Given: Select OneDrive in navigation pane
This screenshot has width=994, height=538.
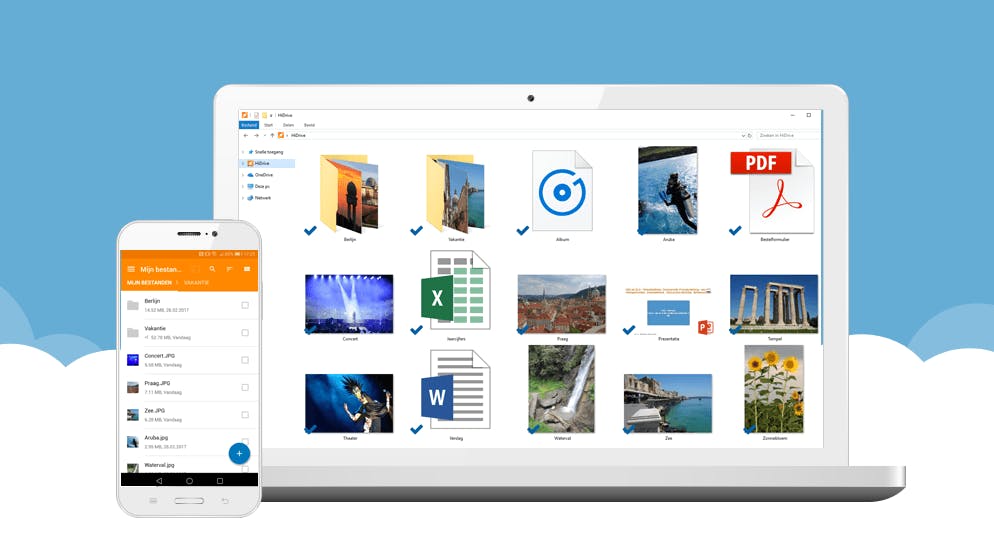Looking at the screenshot, I should click(x=264, y=175).
